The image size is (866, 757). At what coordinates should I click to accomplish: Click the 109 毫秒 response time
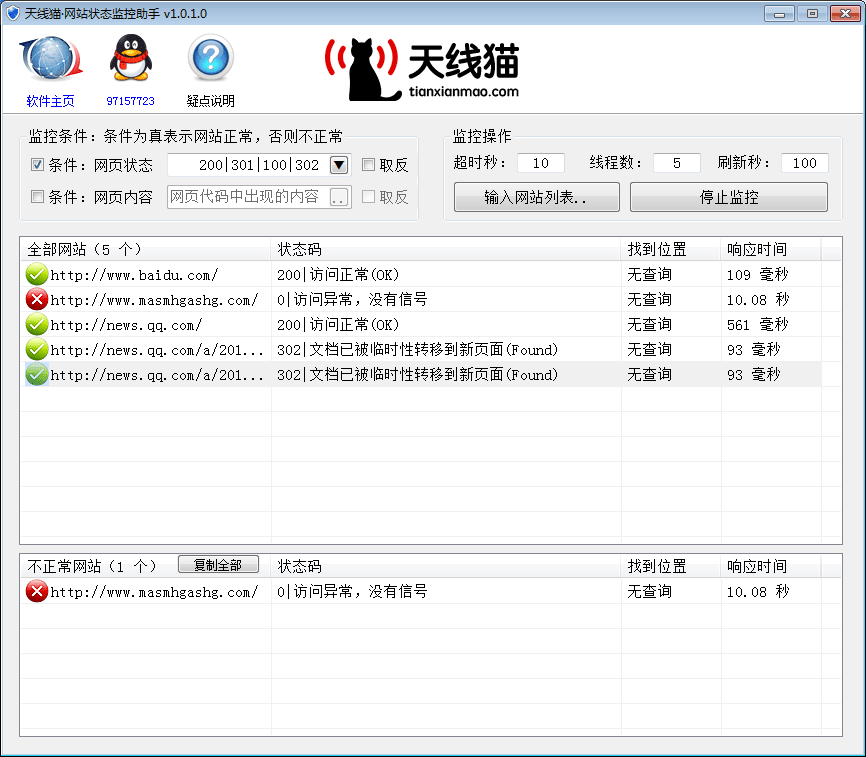[757, 274]
